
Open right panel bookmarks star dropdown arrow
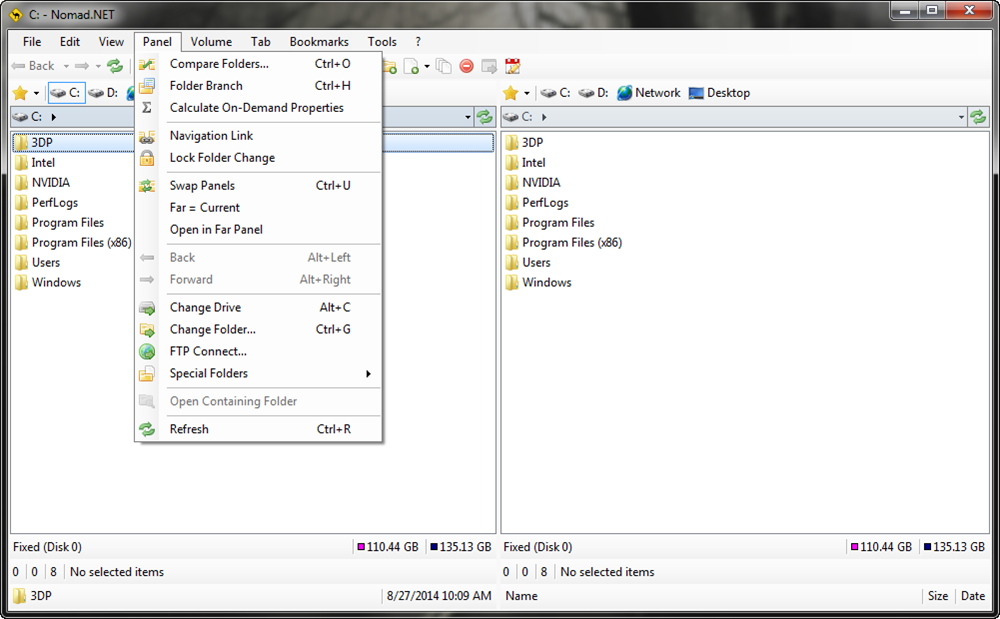pyautogui.click(x=527, y=94)
